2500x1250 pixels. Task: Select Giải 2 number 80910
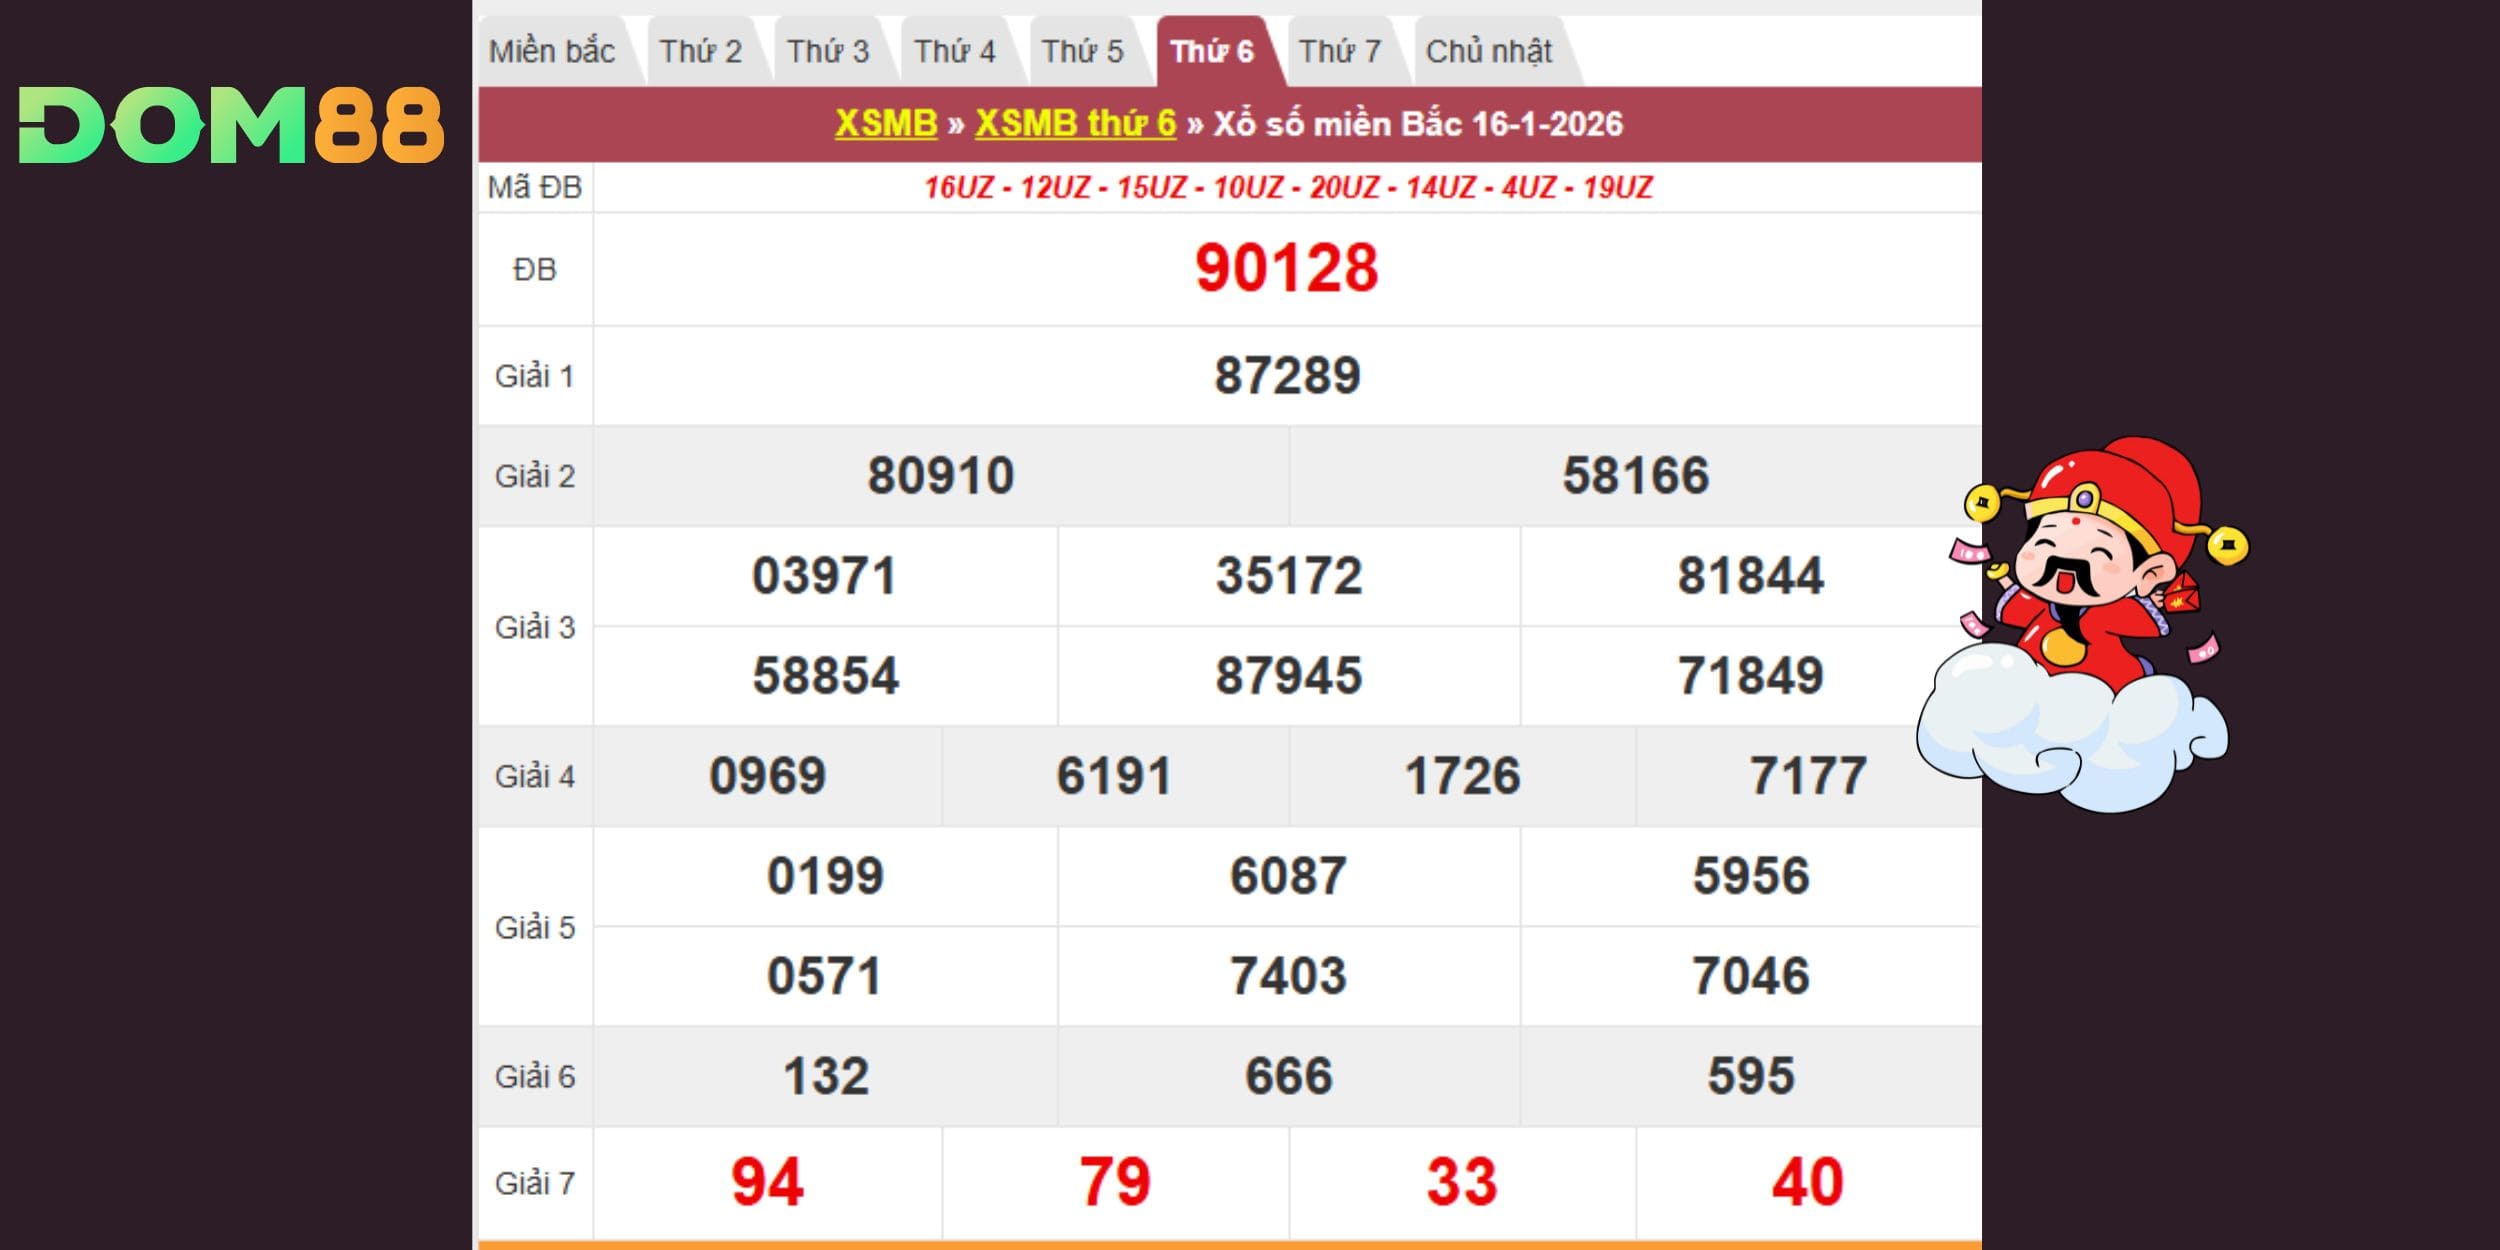coord(940,475)
